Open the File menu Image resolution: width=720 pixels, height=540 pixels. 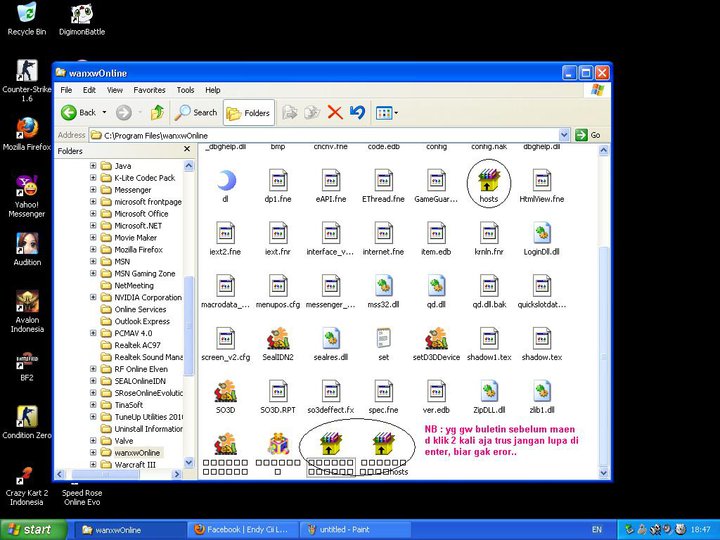(66, 90)
